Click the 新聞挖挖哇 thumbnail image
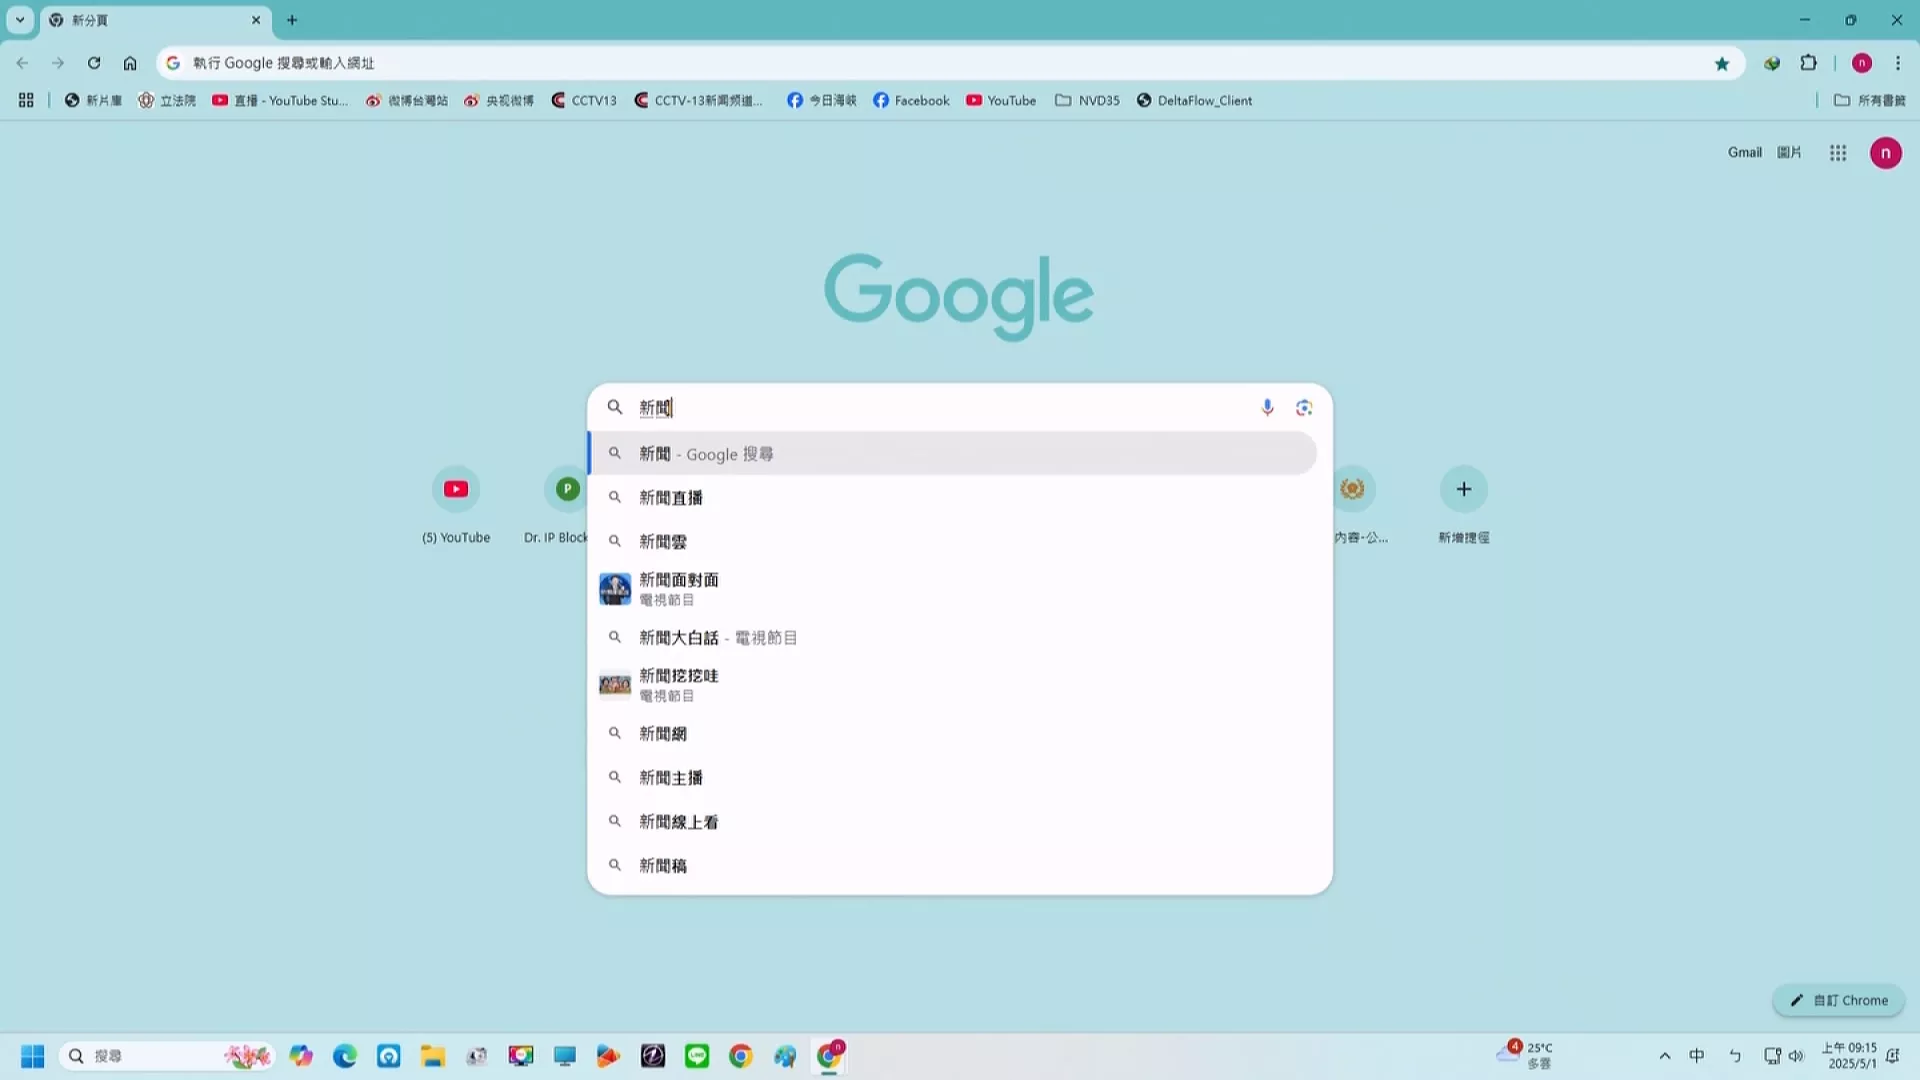The image size is (1920, 1080). click(x=615, y=685)
